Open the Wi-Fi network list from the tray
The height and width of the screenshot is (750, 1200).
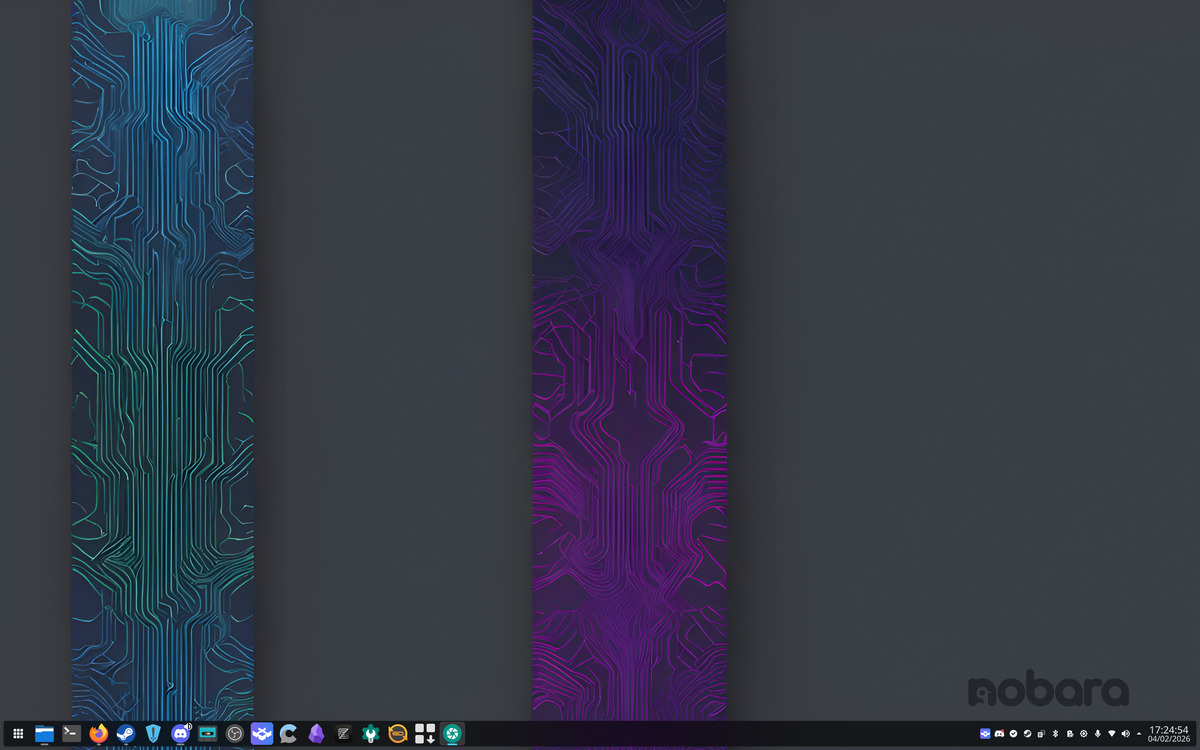click(x=1112, y=733)
